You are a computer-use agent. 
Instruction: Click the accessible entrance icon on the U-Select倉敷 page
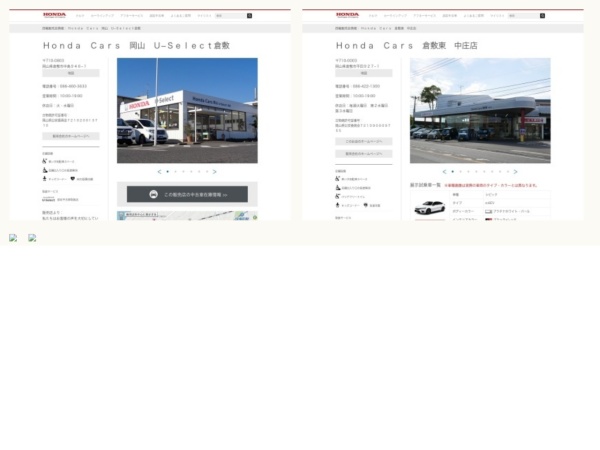click(x=45, y=170)
